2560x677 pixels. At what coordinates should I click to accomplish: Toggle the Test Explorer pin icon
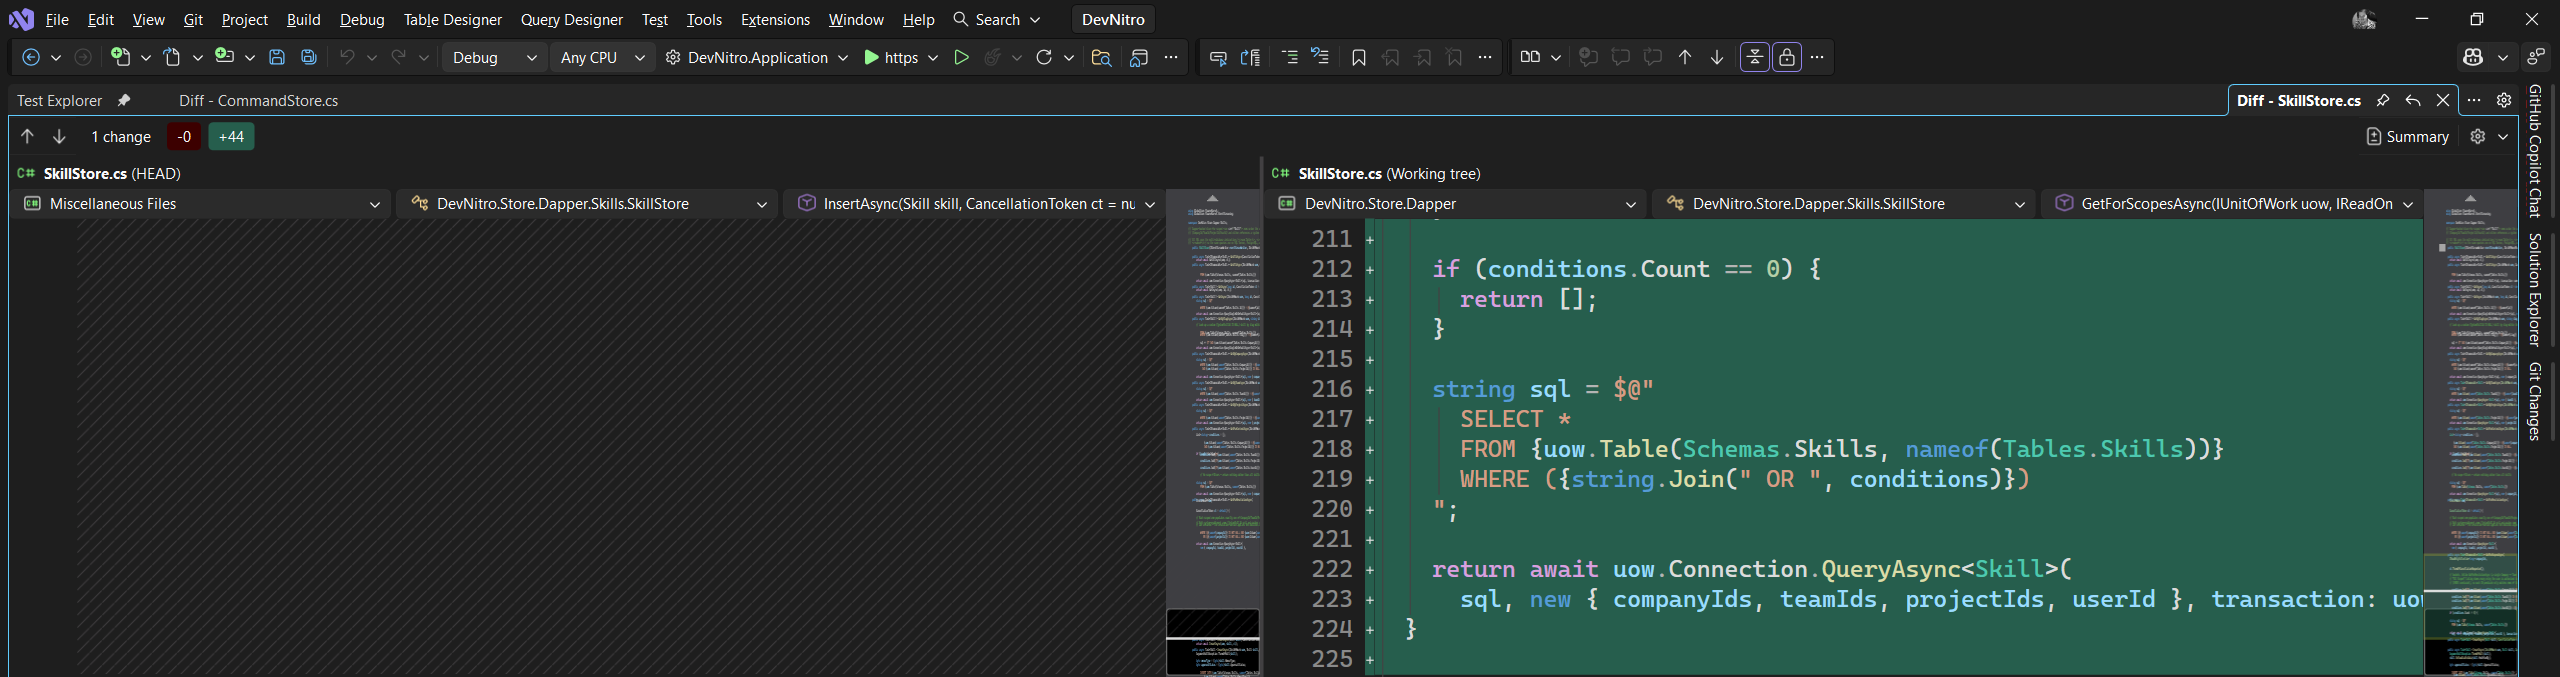click(x=124, y=100)
